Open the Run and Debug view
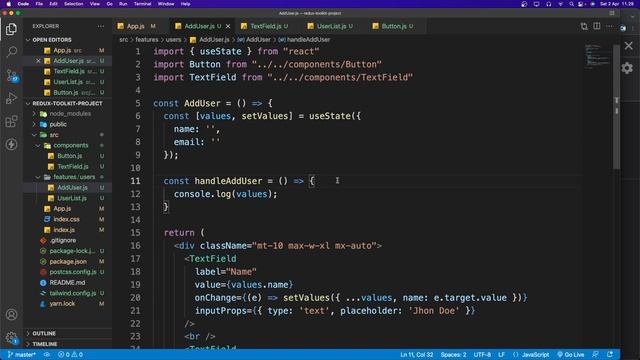Screen dimensions: 640x360 point(11,98)
